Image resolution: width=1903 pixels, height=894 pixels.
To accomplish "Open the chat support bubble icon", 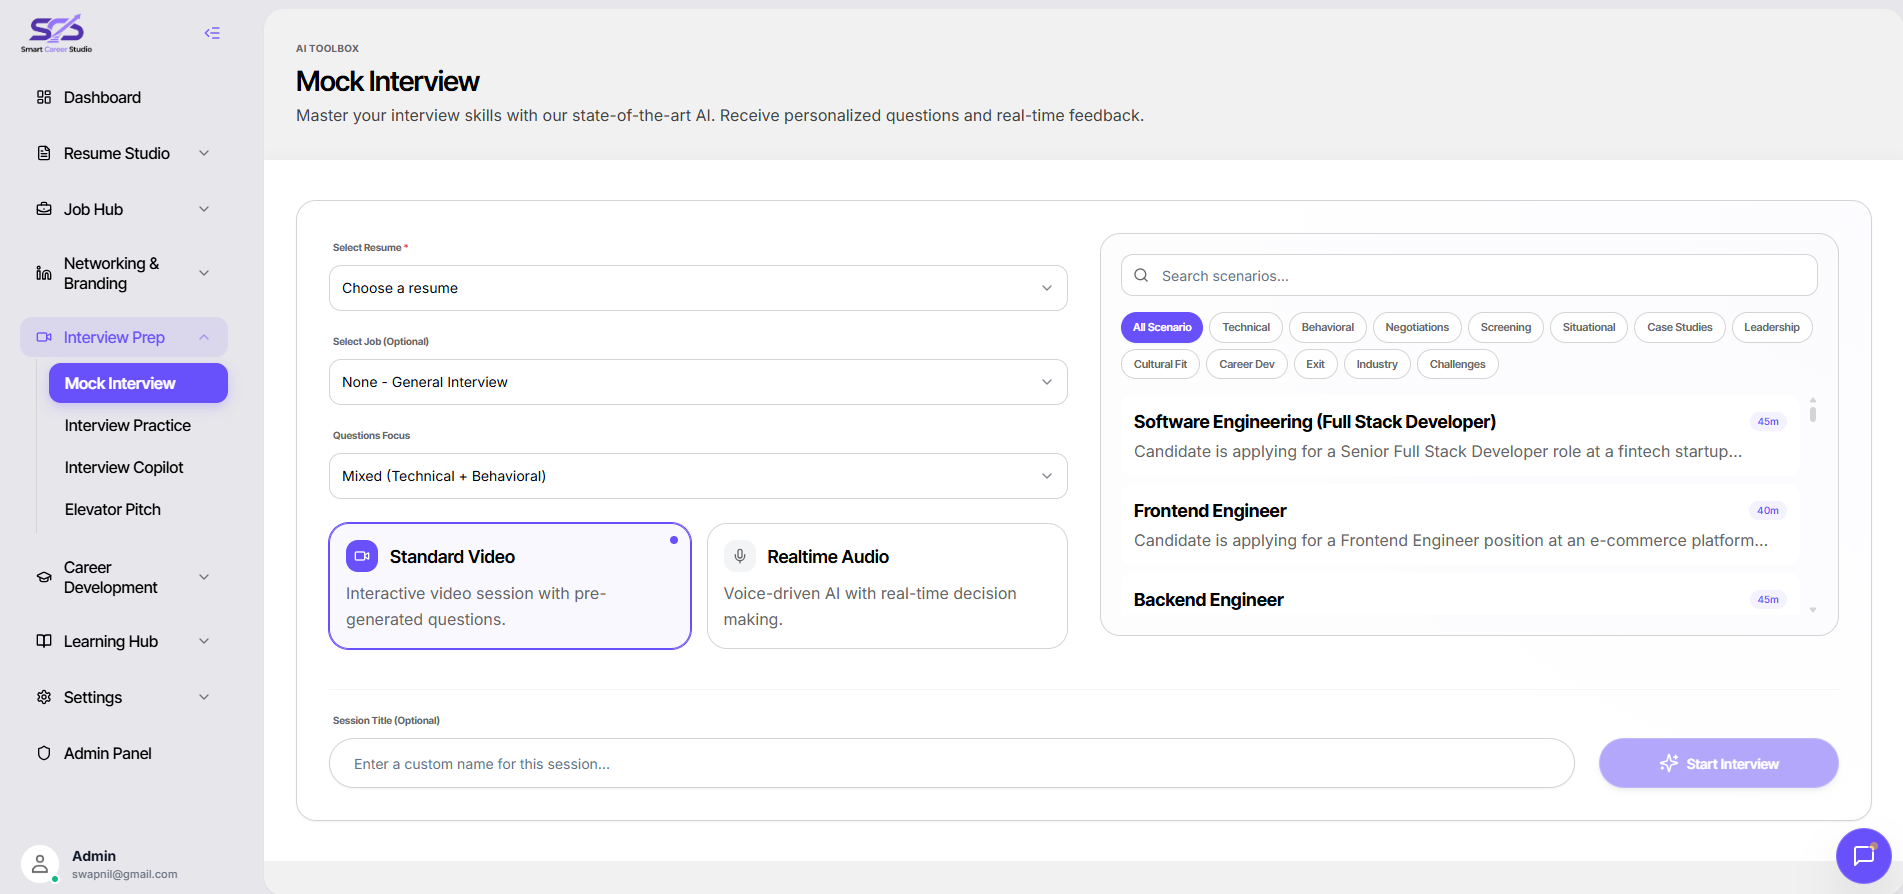I will [x=1863, y=856].
